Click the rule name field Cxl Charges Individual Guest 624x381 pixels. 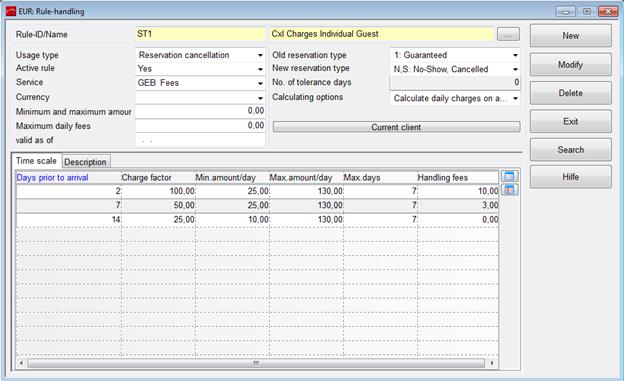(382, 34)
